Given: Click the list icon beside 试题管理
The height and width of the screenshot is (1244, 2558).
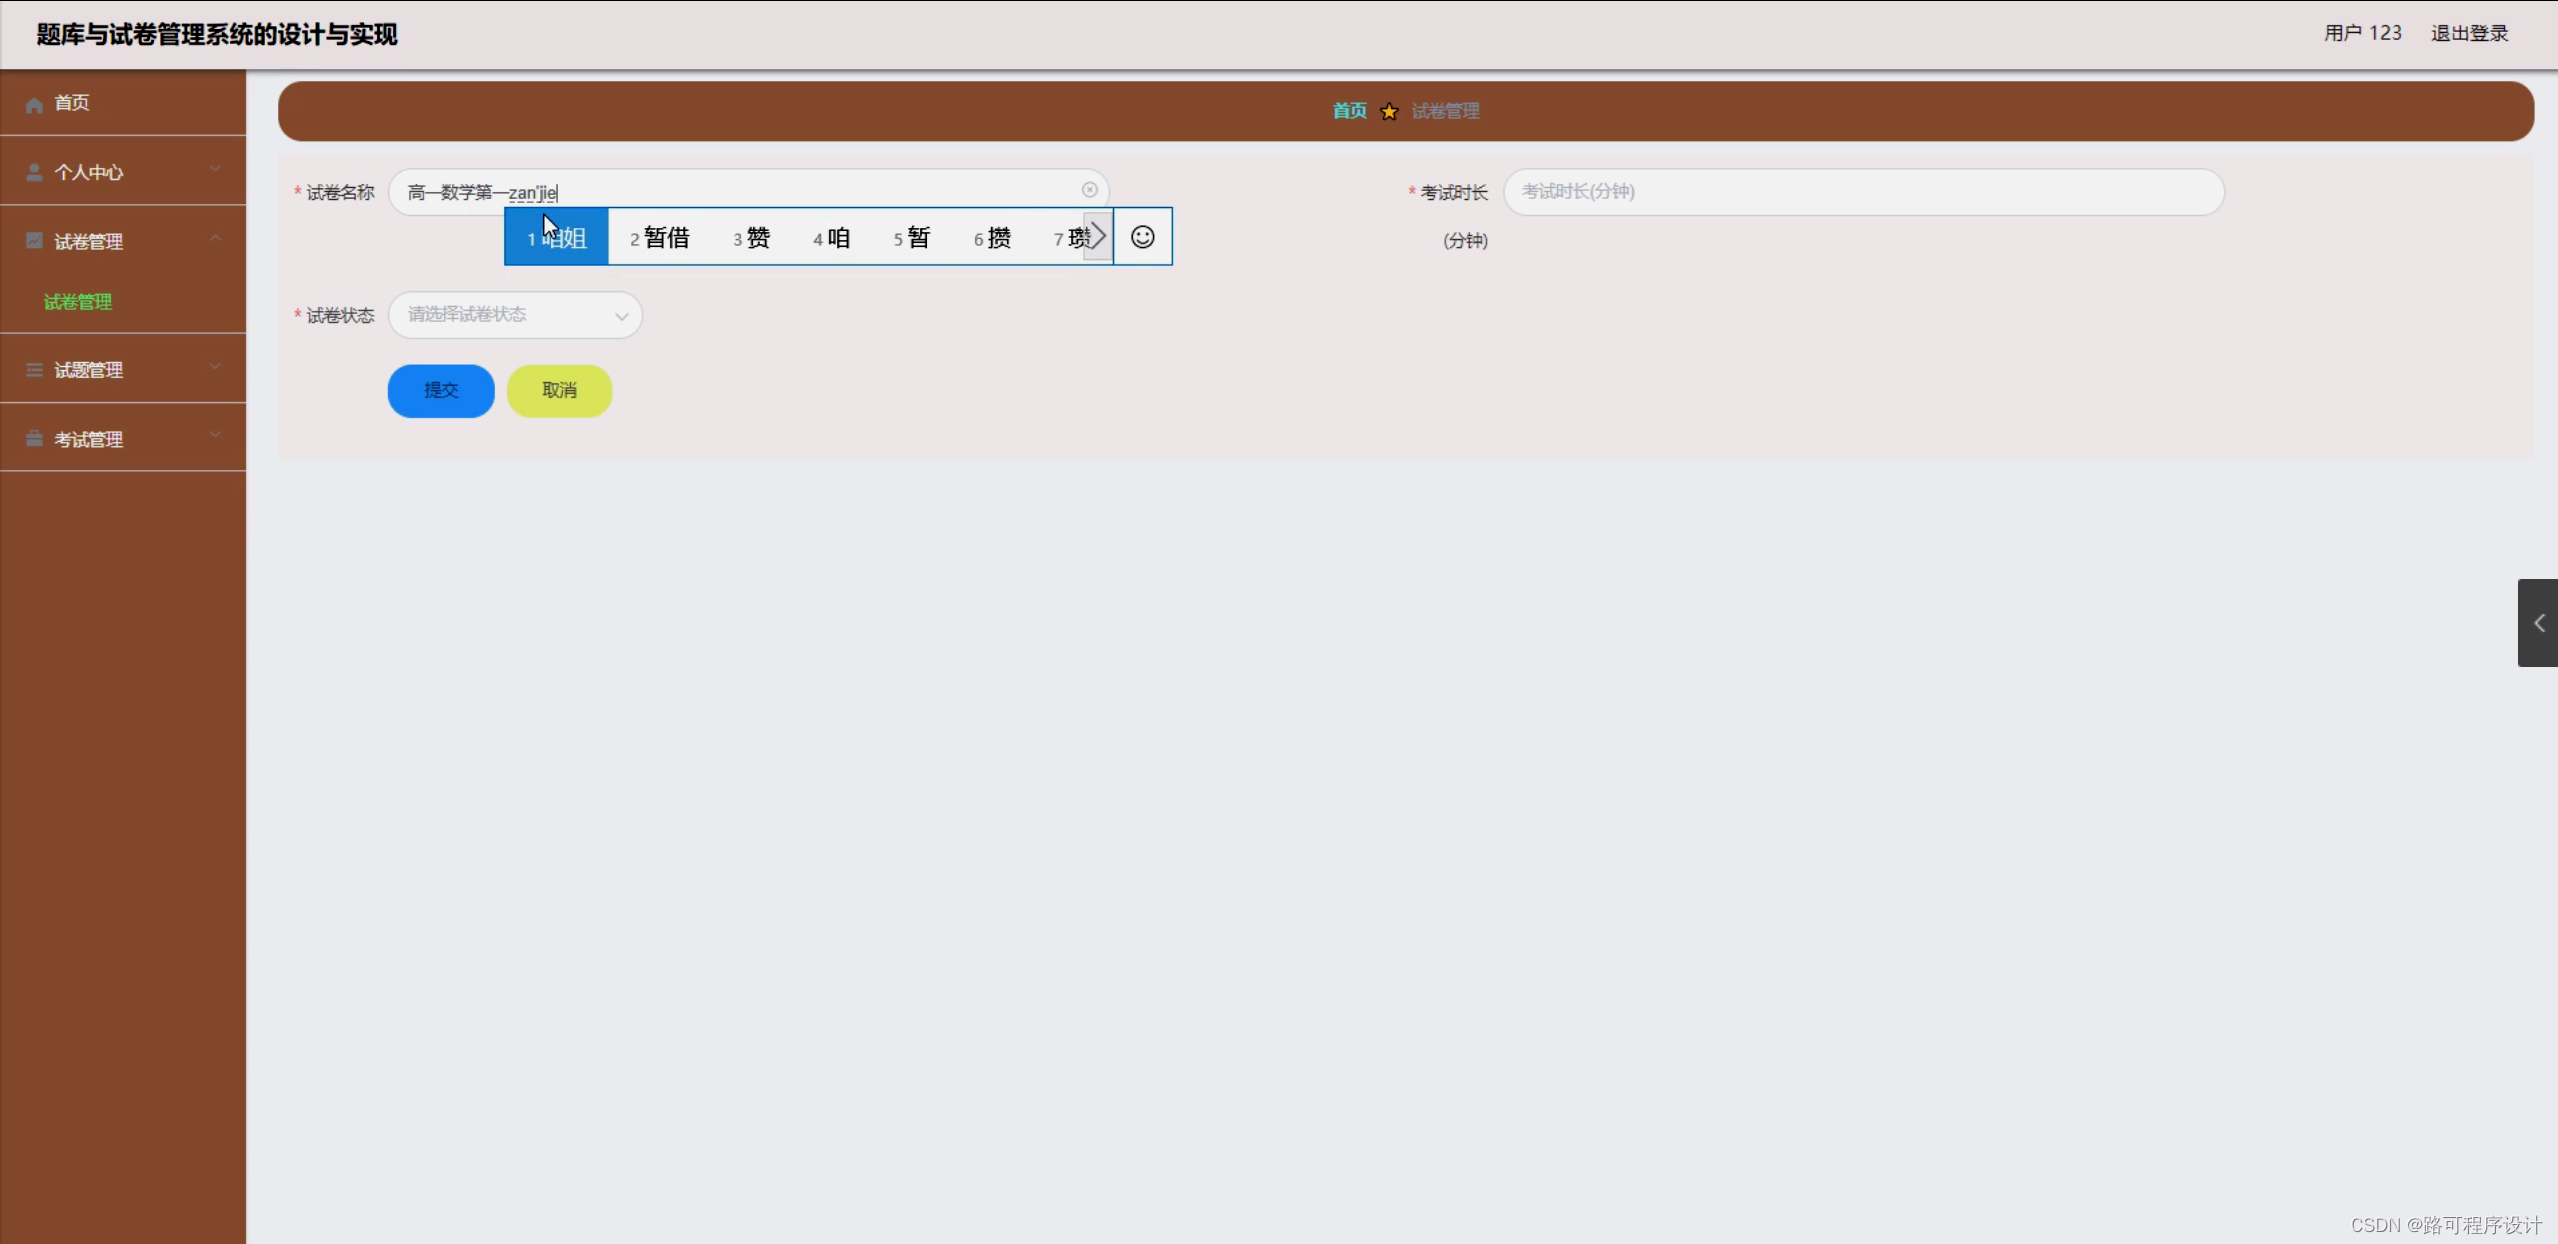Looking at the screenshot, I should [x=34, y=370].
